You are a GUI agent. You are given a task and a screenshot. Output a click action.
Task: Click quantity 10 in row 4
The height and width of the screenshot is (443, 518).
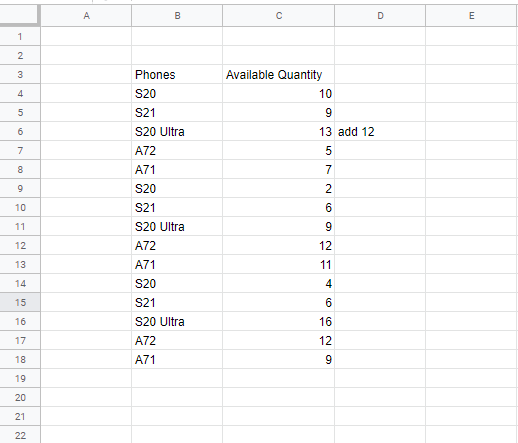(279, 93)
